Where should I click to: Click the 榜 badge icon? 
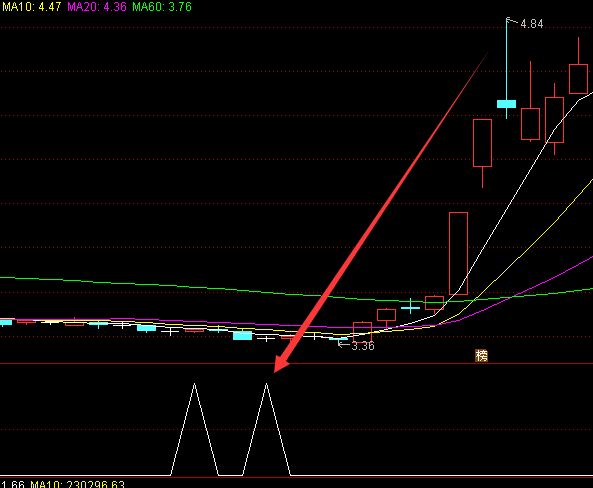click(481, 356)
